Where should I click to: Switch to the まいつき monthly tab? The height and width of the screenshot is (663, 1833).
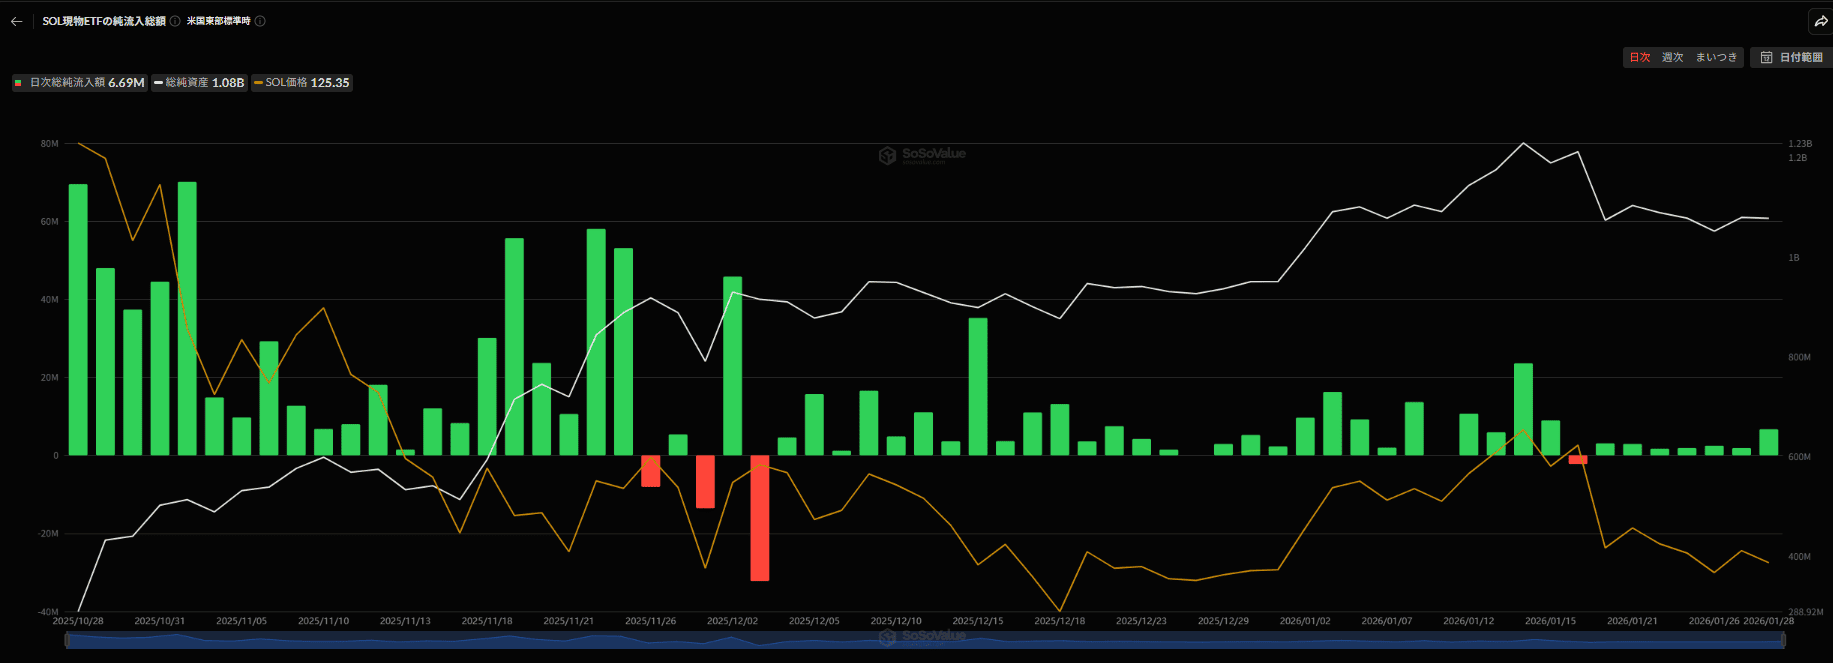1716,58
